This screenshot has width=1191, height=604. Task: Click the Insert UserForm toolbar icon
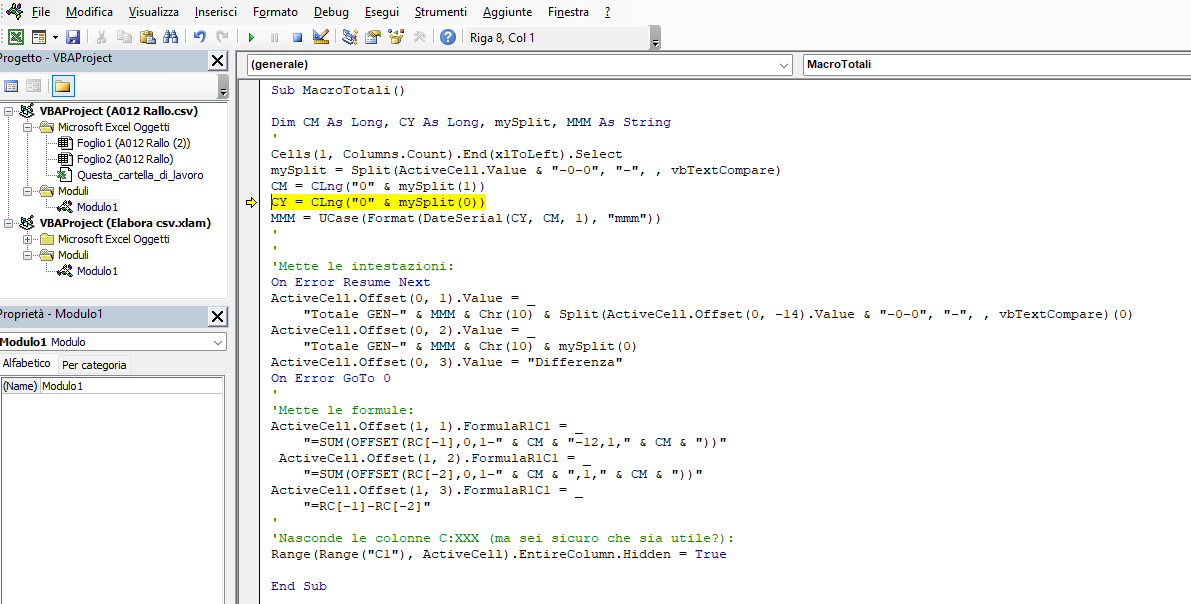click(38, 37)
